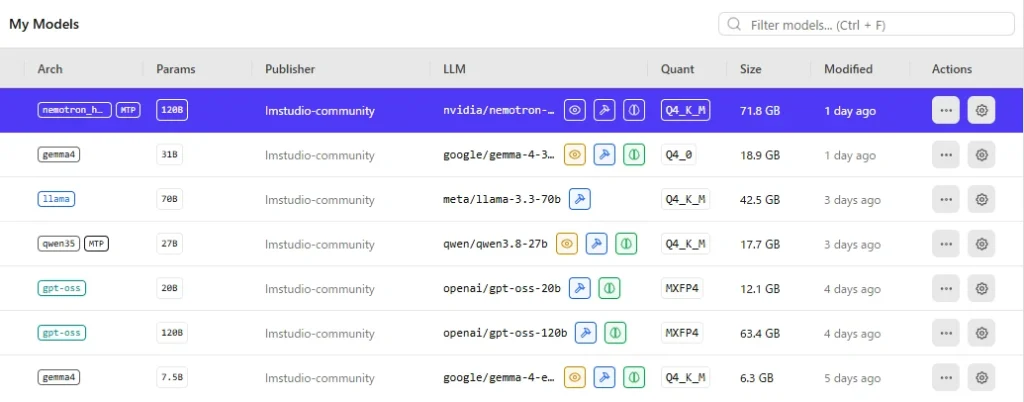The width and height of the screenshot is (1024, 402).
Task: Click the 42.5 GB size value
Action: pos(760,200)
